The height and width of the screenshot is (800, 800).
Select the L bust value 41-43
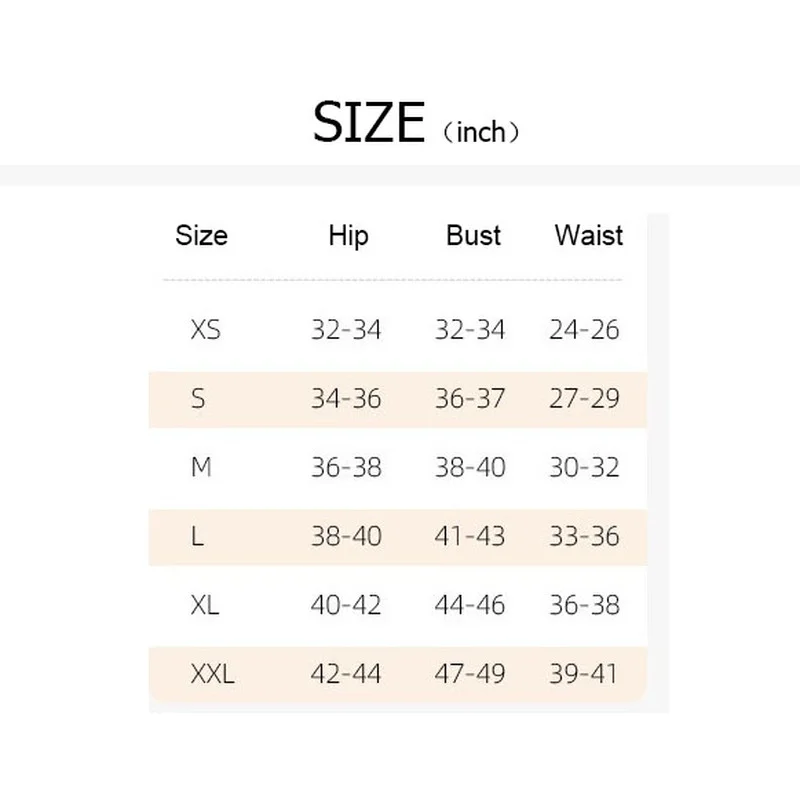point(470,537)
